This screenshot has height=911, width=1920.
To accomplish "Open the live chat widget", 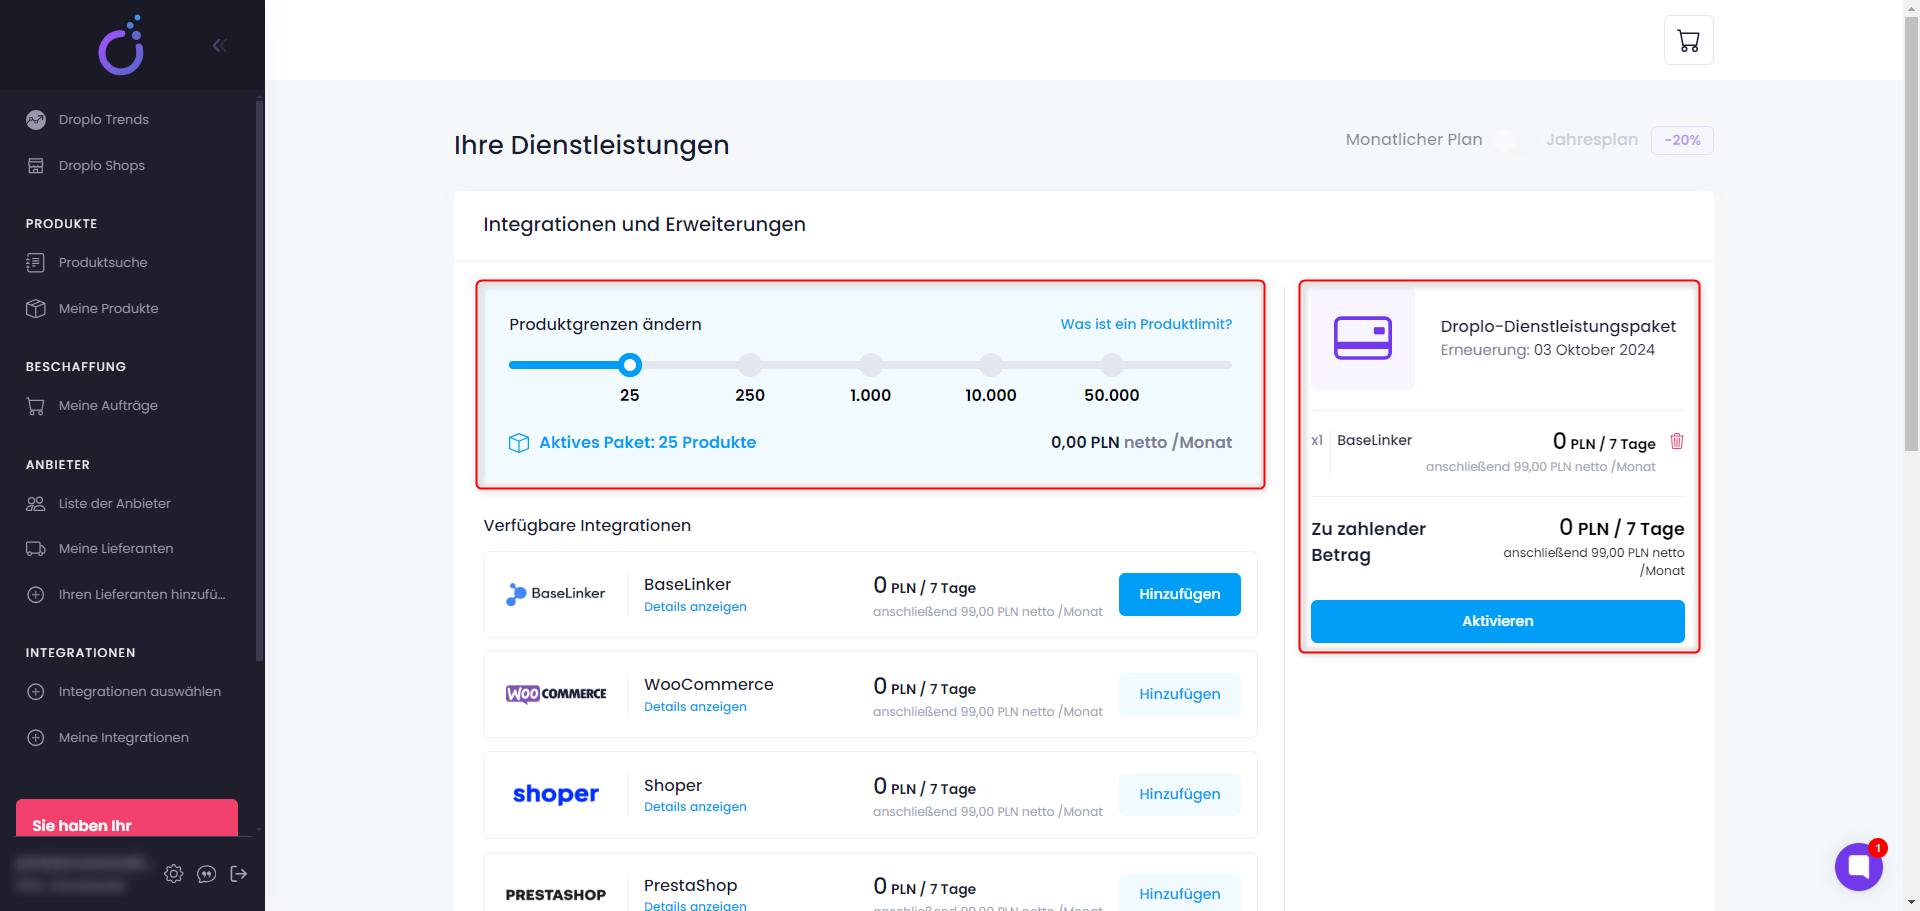I will point(1858,866).
